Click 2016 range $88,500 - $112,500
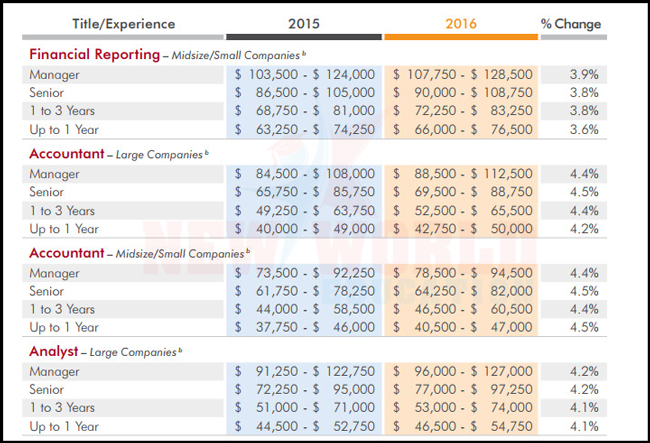This screenshot has height=443, width=650. click(x=463, y=174)
